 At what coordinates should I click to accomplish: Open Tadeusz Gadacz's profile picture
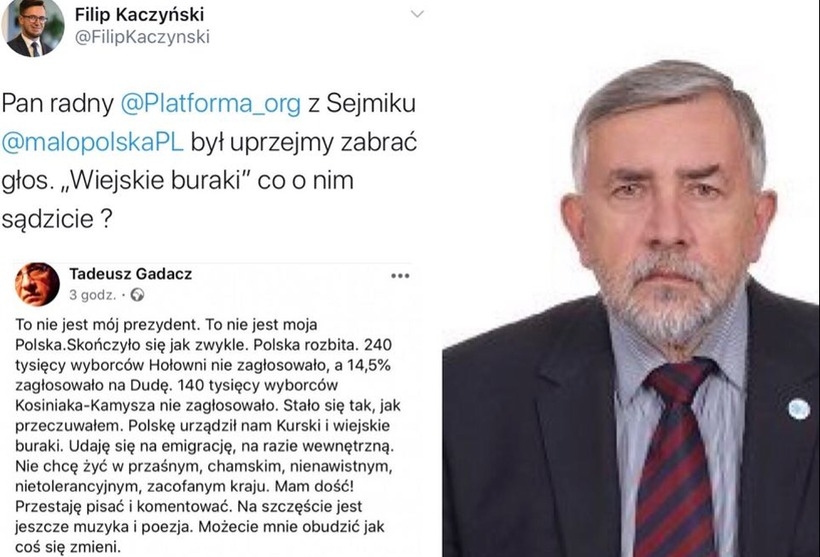tap(37, 284)
